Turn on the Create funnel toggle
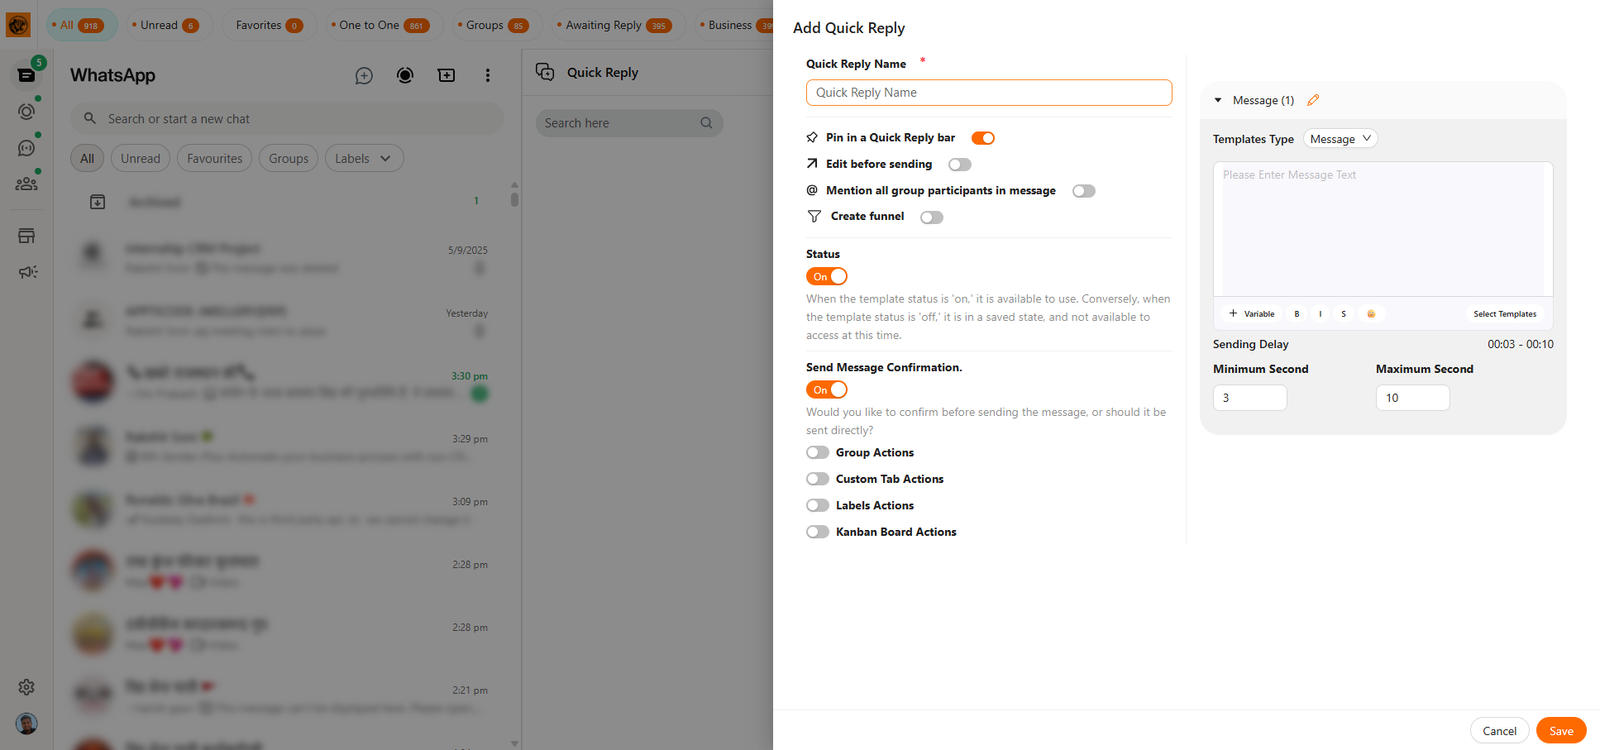Viewport: 1600px width, 750px height. [931, 217]
